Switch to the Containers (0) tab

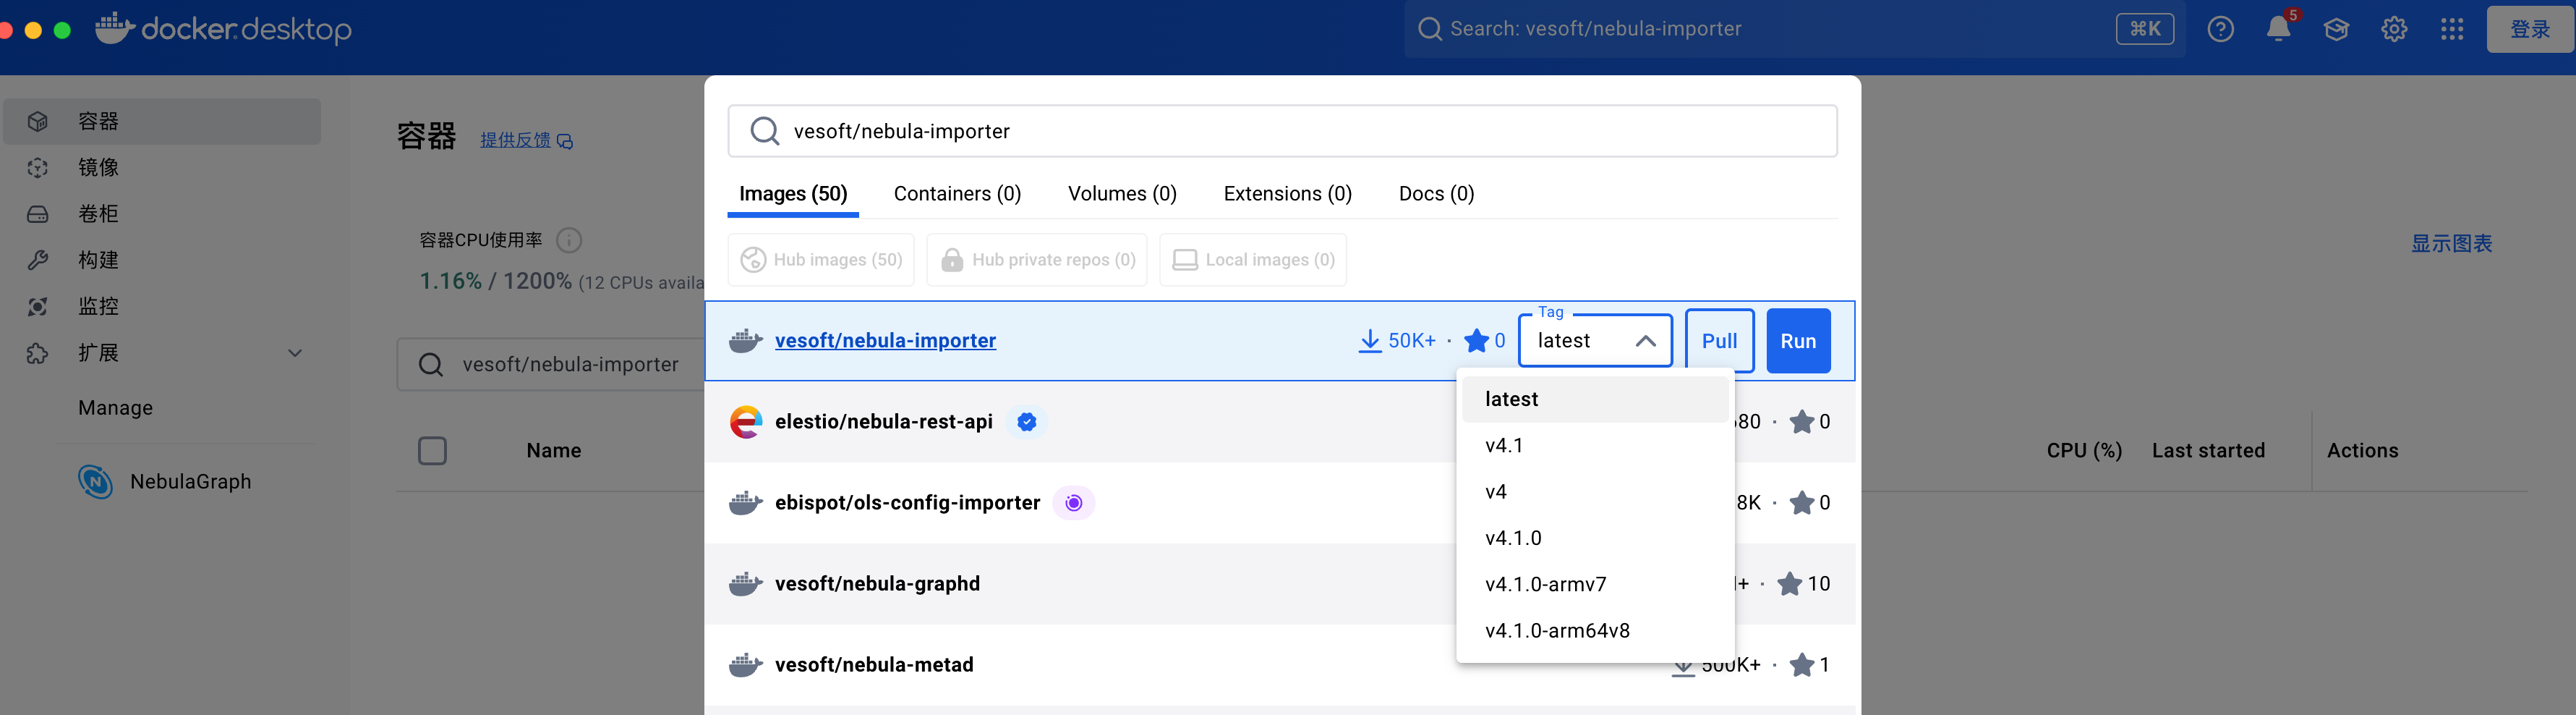957,194
